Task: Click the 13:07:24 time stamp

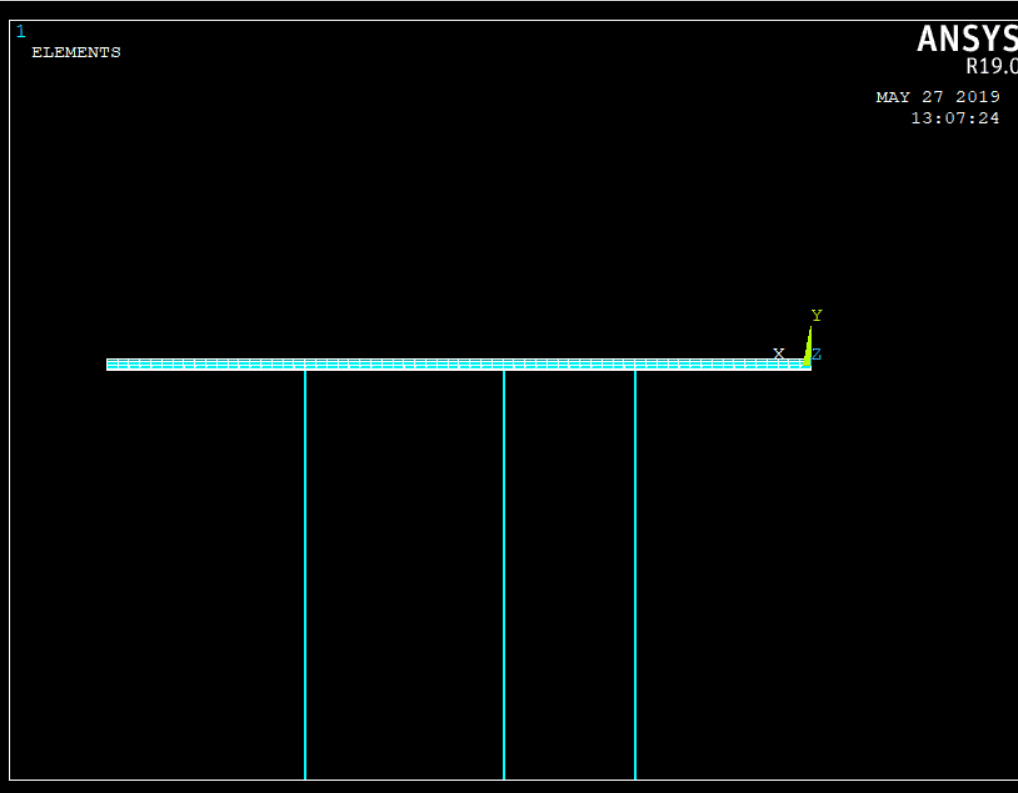Action: [x=955, y=118]
